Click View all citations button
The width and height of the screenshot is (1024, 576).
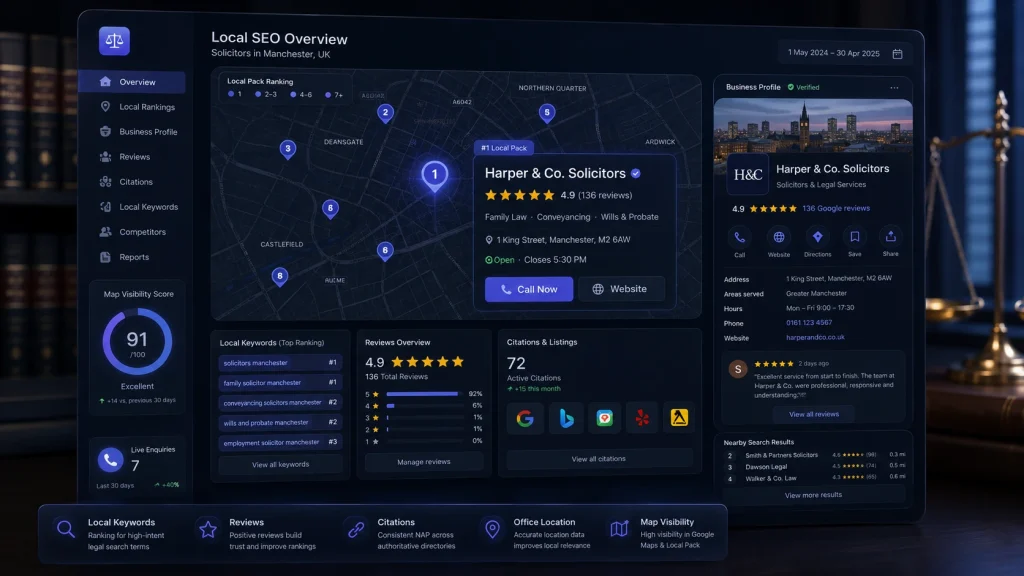point(598,459)
